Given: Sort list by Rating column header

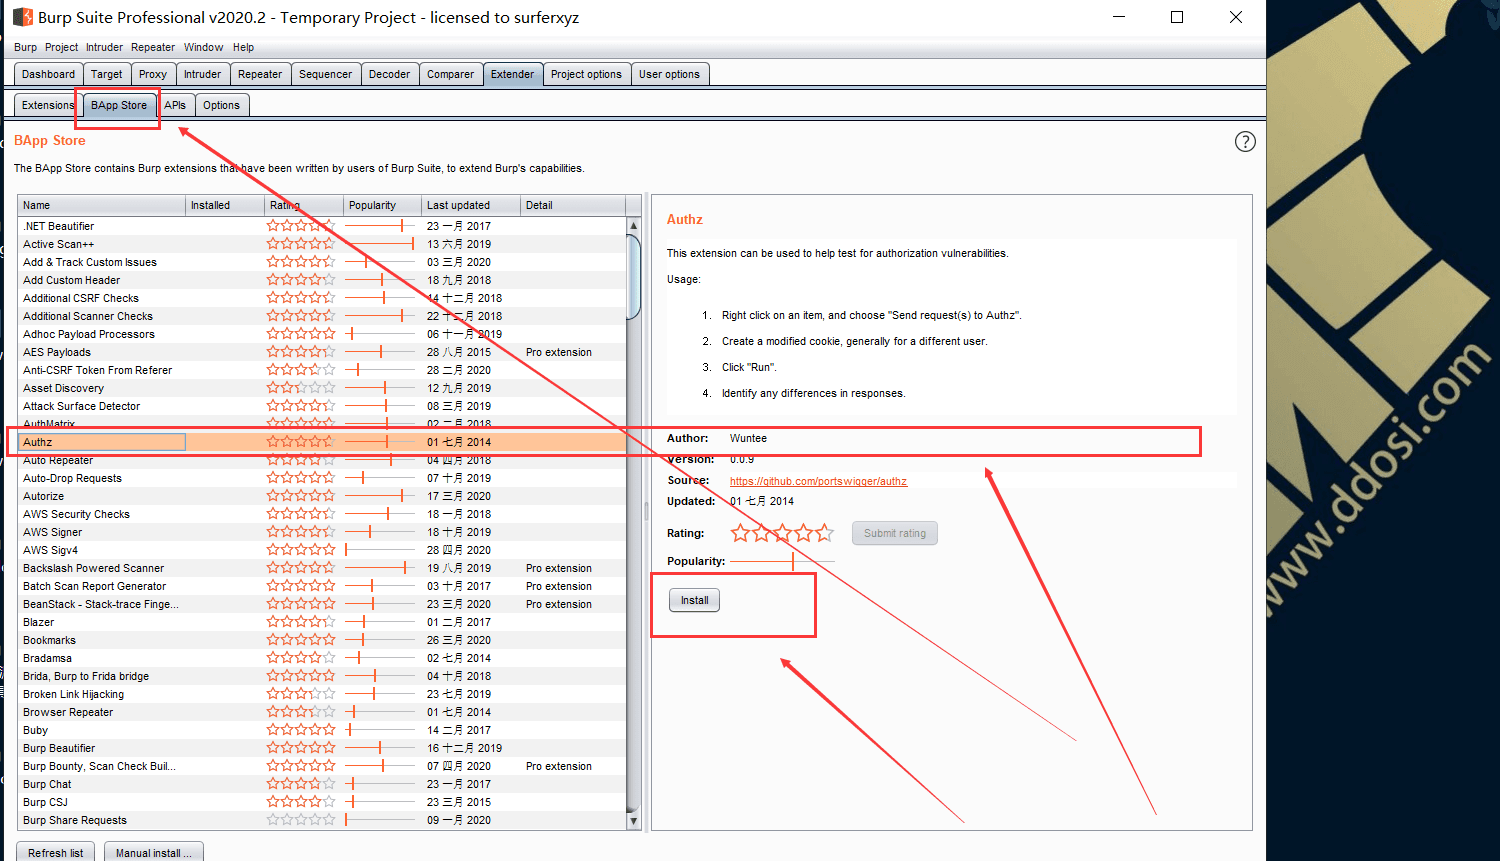Looking at the screenshot, I should (x=305, y=205).
